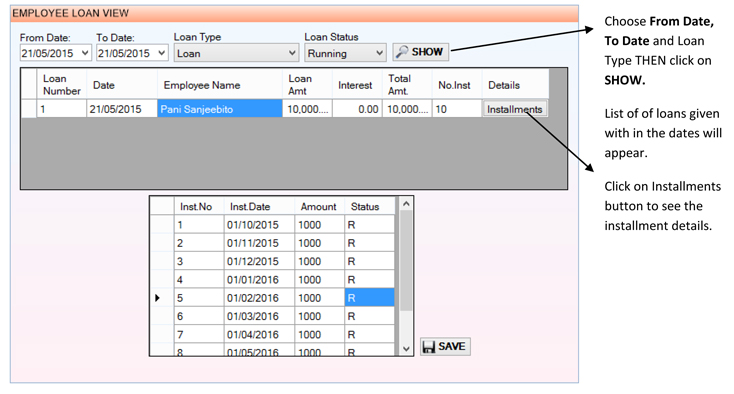Select status cell of installment 4

(370, 279)
